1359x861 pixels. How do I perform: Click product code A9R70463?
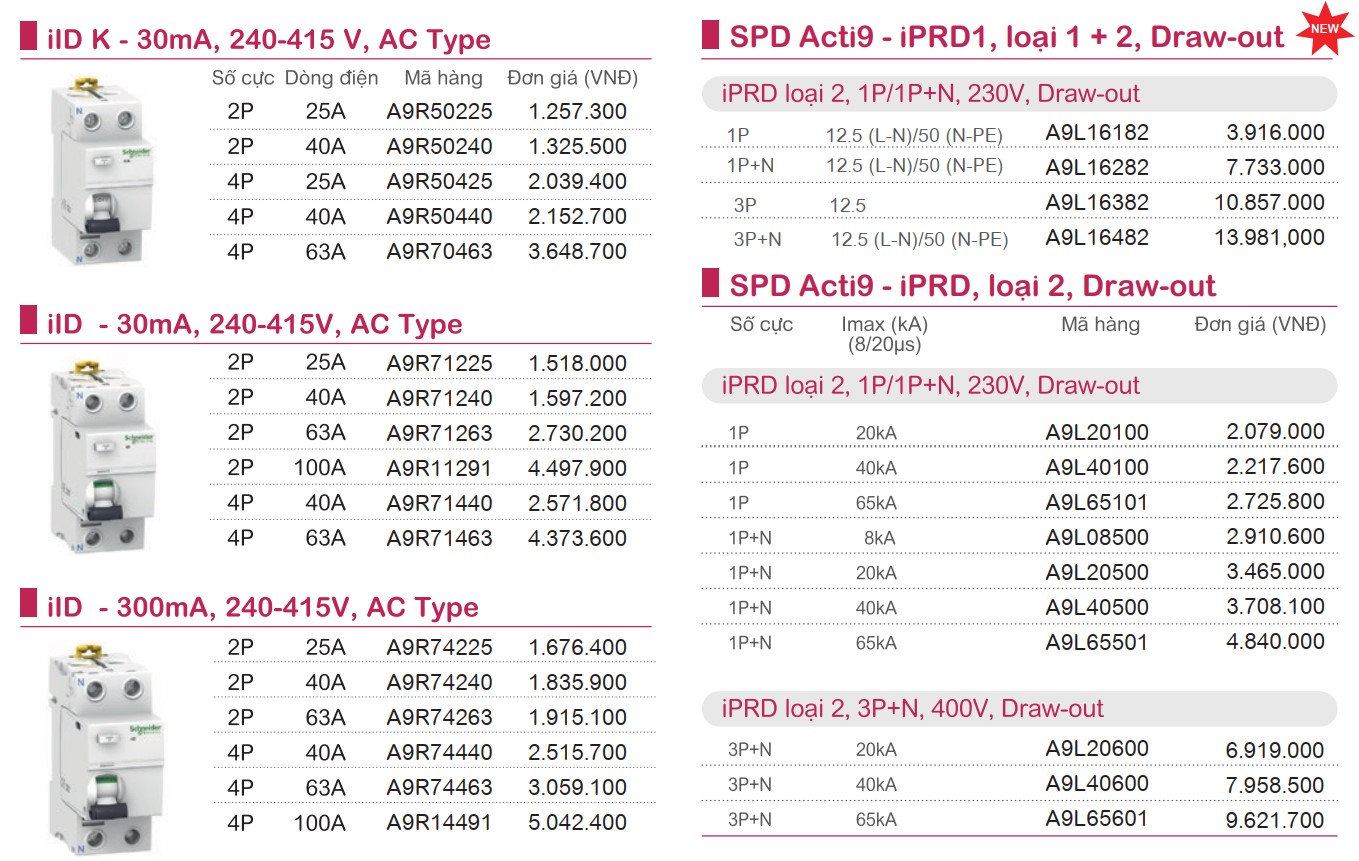pos(440,252)
